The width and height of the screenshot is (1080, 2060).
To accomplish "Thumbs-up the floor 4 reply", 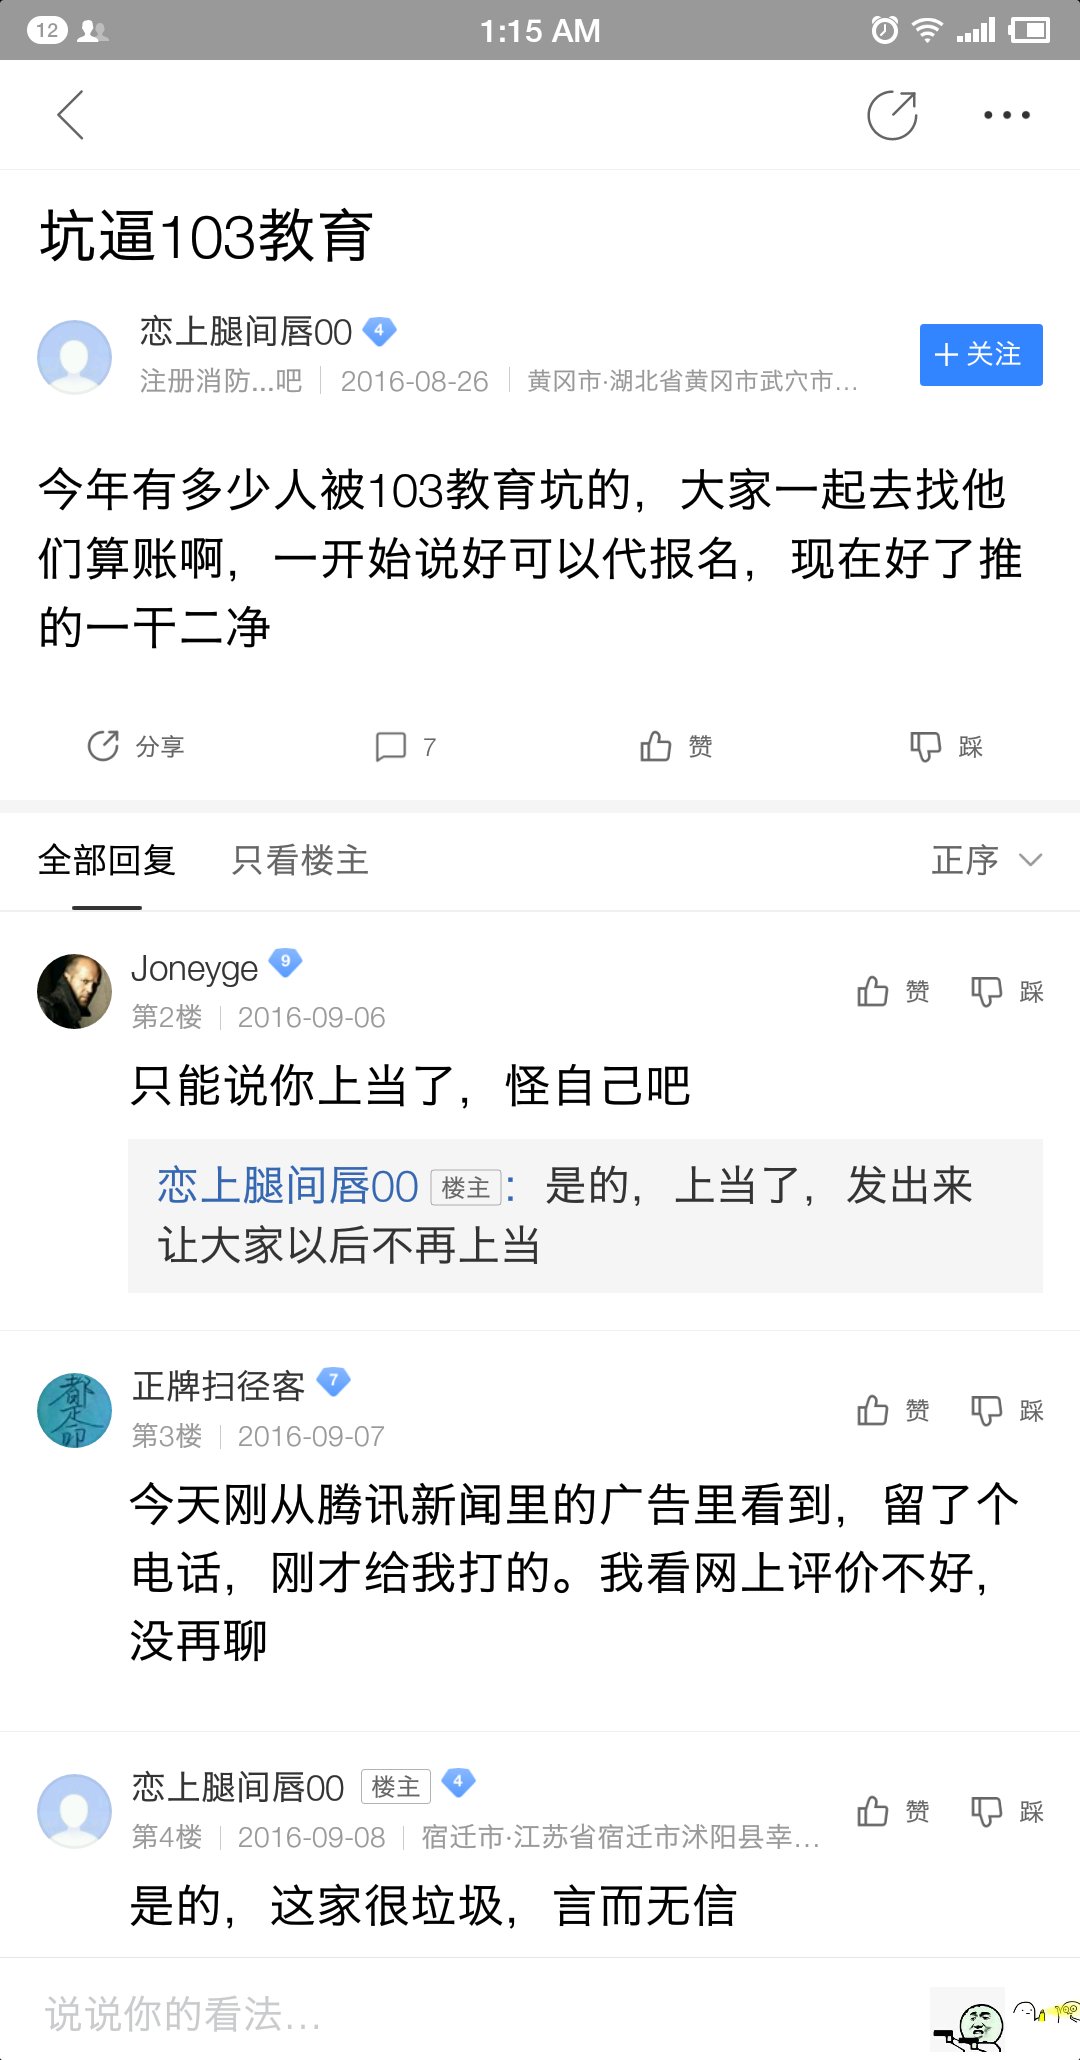I will [873, 1811].
